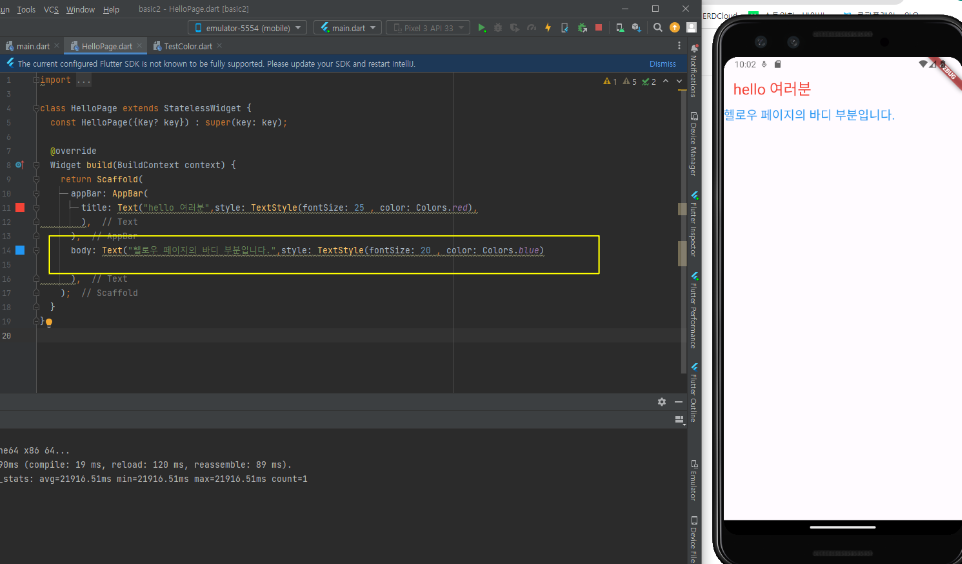
Task: Close the main.dart tab
Action: point(57,46)
